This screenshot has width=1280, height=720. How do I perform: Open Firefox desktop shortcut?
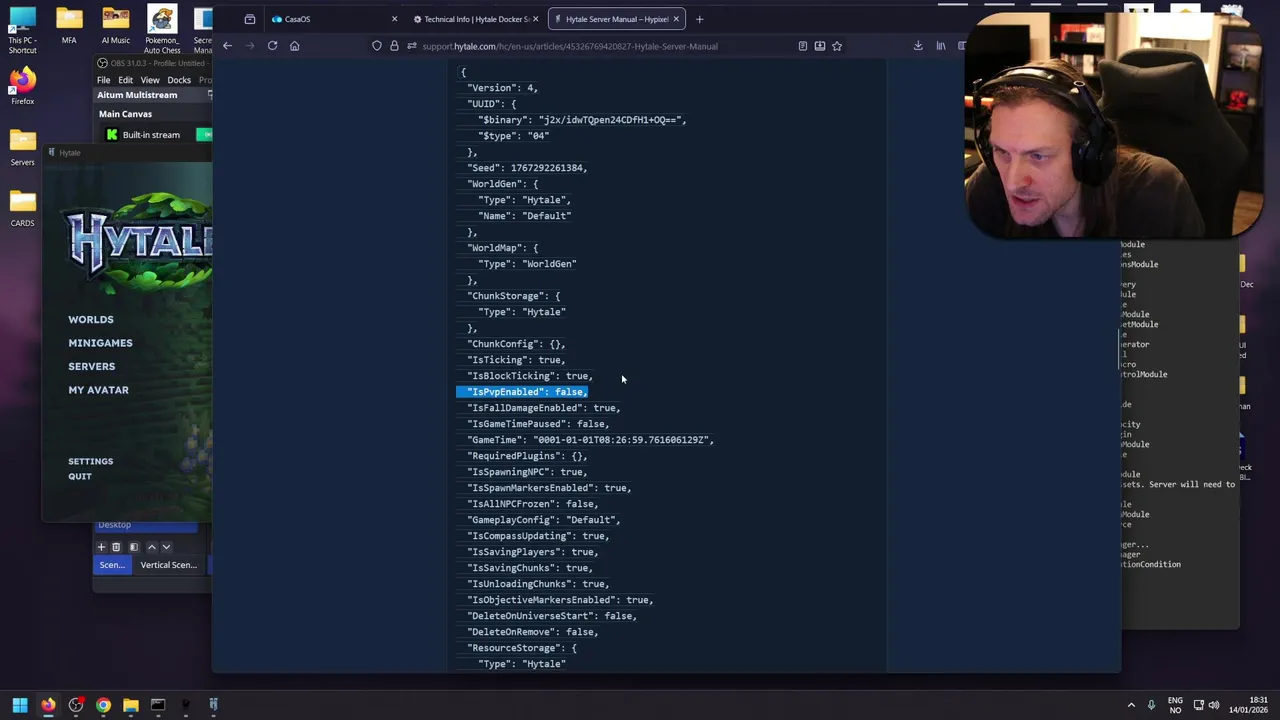(22, 86)
